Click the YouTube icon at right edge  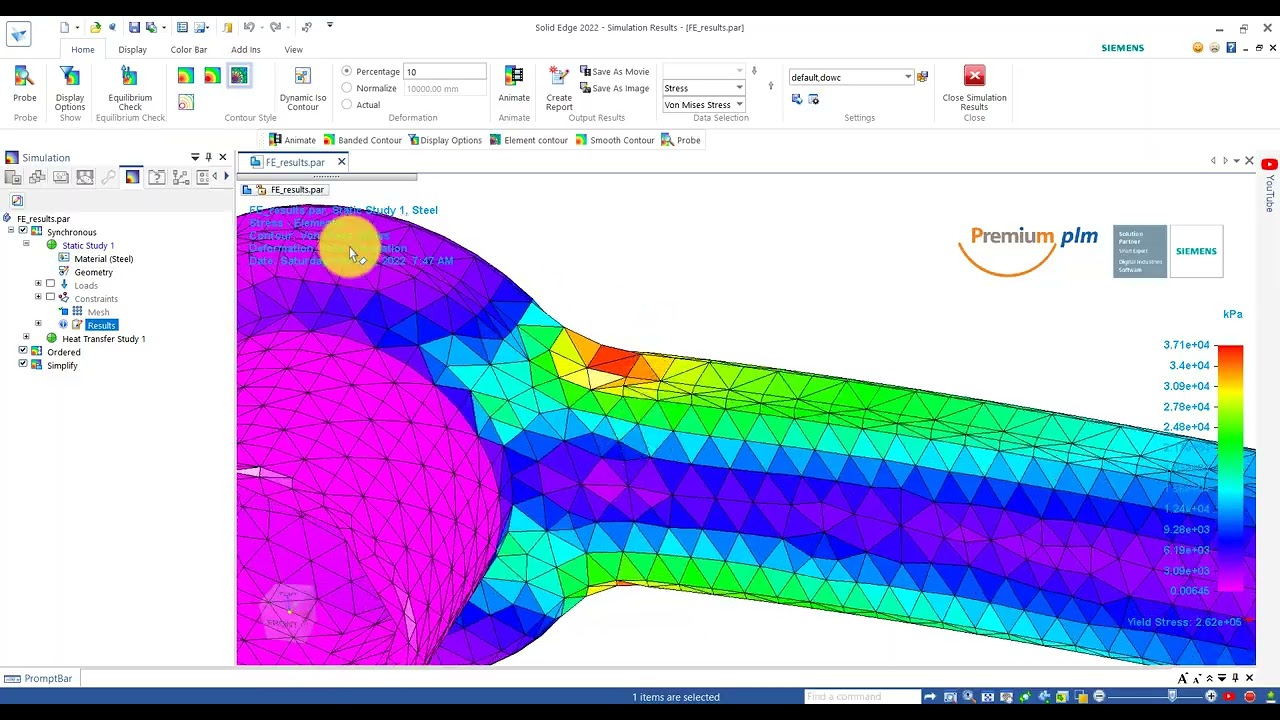pos(1269,164)
